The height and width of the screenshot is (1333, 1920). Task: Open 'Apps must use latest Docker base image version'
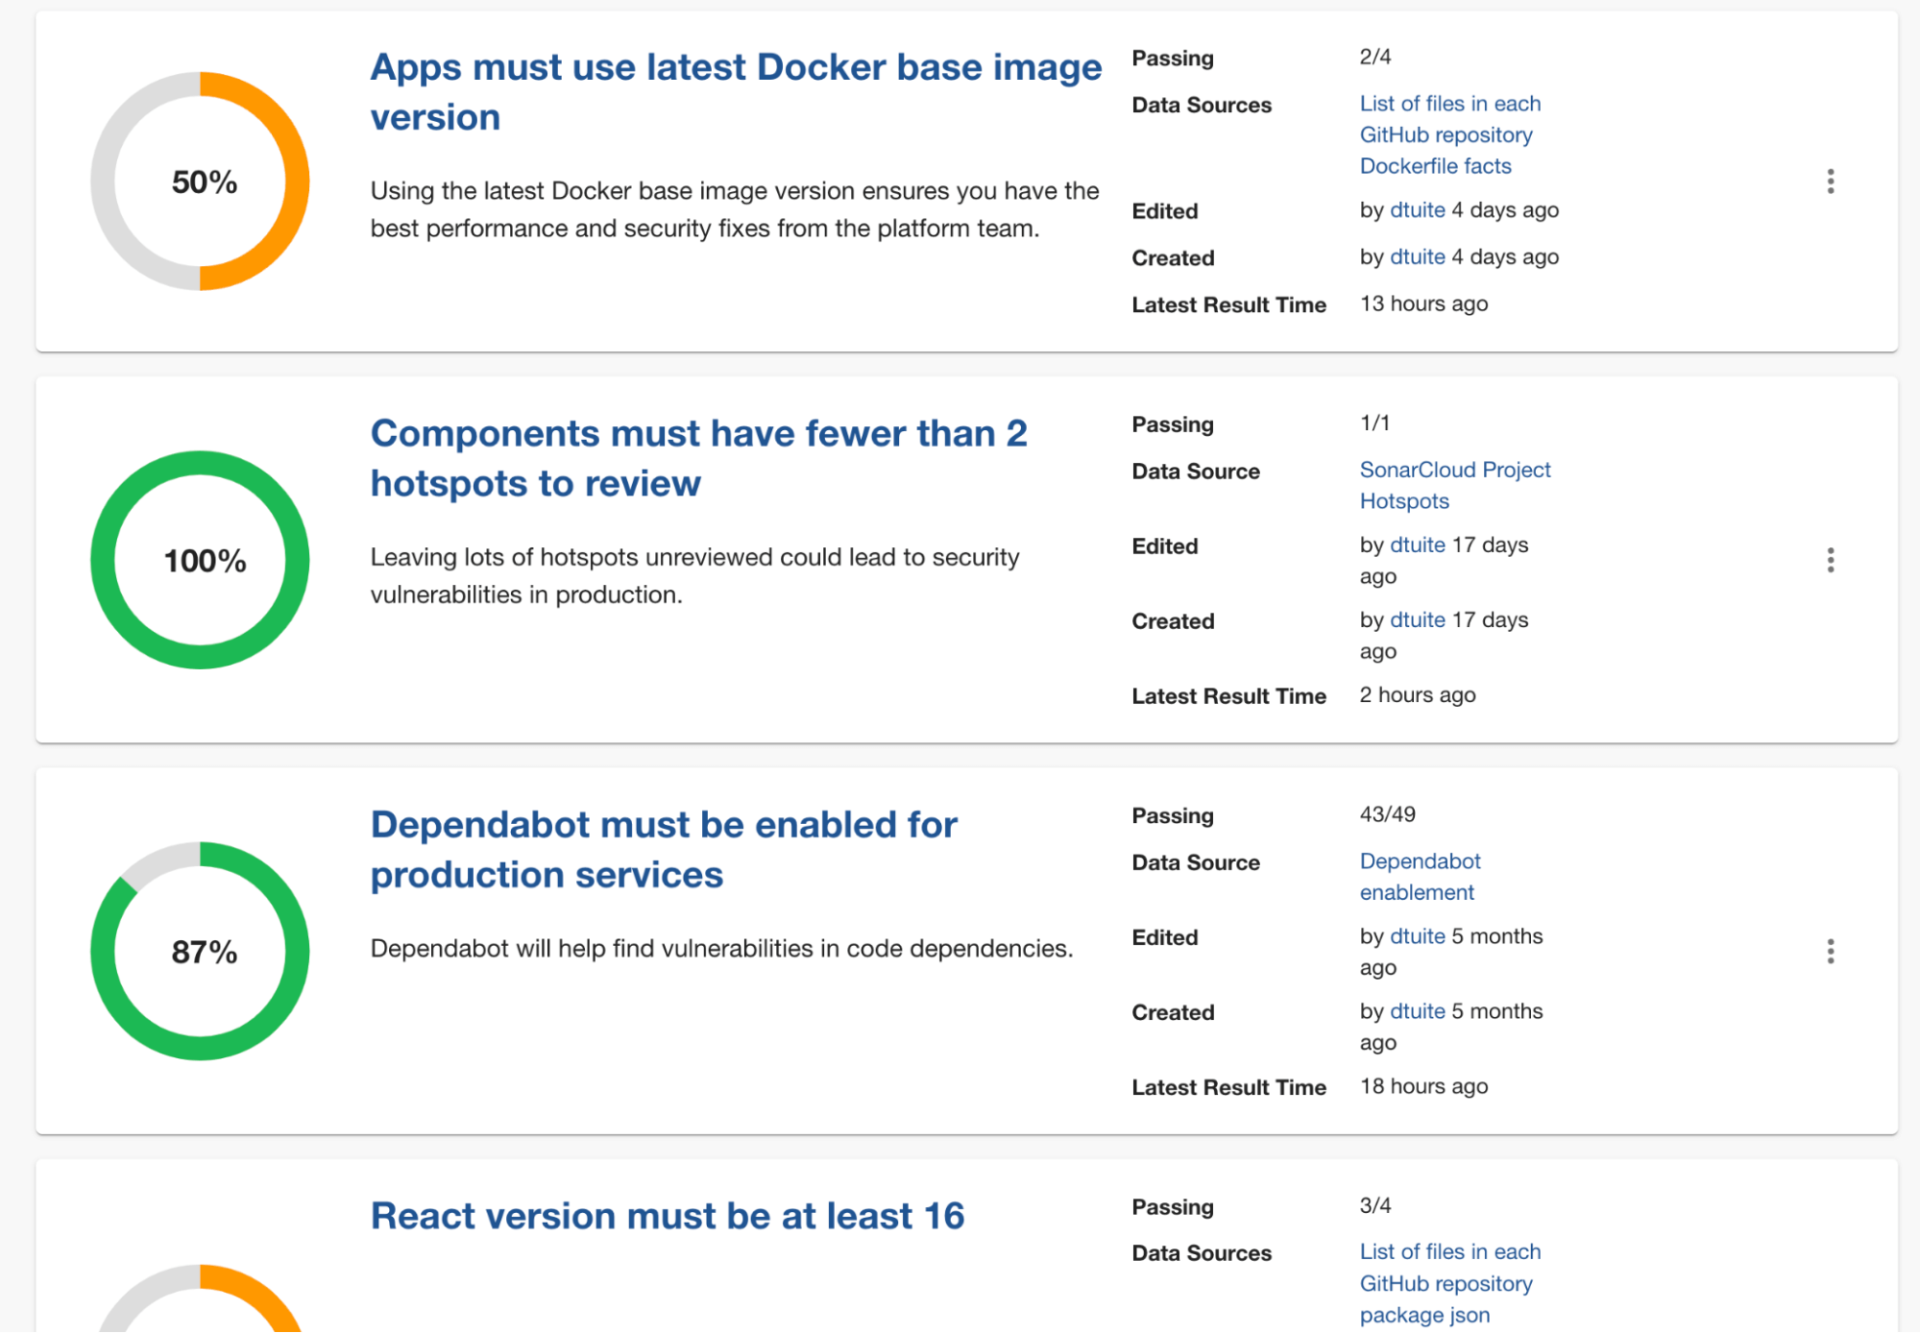click(736, 92)
